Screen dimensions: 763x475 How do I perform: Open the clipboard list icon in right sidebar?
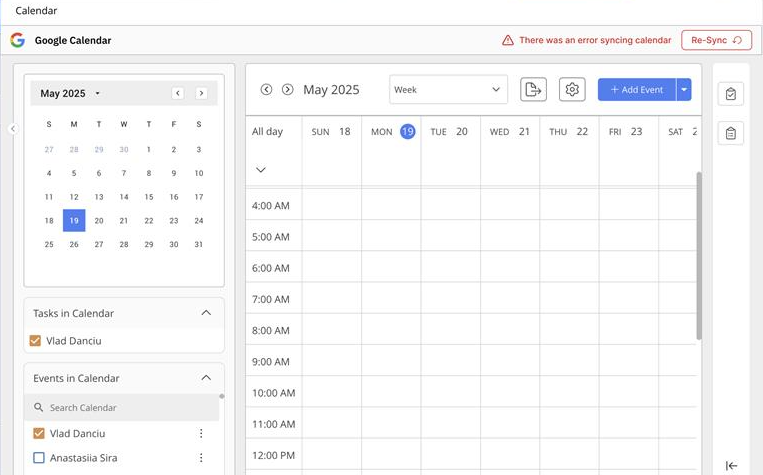pyautogui.click(x=730, y=133)
